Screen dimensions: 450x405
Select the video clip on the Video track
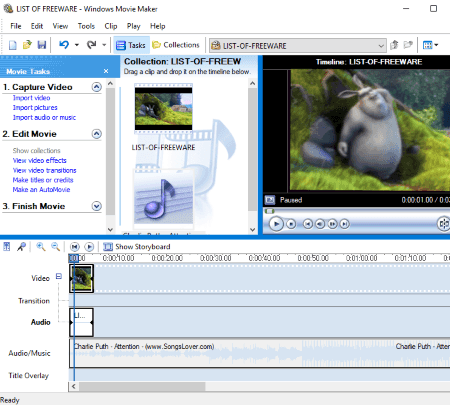[x=82, y=278]
